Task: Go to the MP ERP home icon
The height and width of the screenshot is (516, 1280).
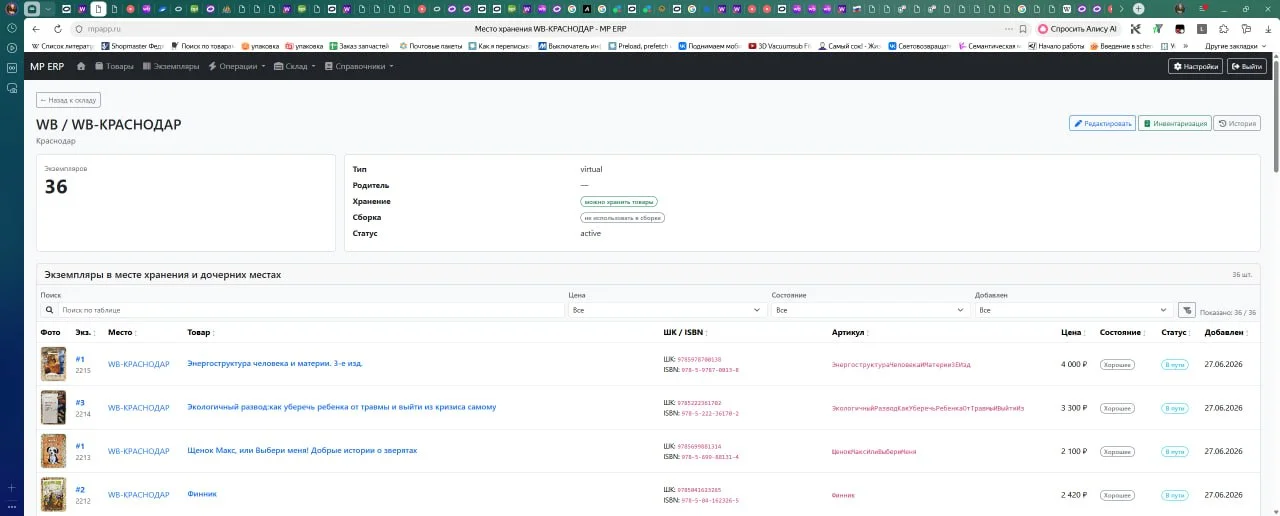Action: pos(81,66)
